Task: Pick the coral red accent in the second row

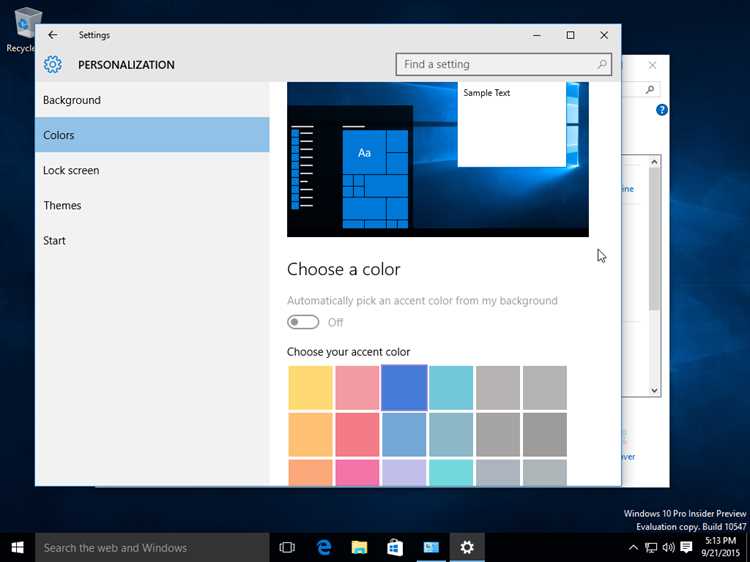Action: click(357, 435)
